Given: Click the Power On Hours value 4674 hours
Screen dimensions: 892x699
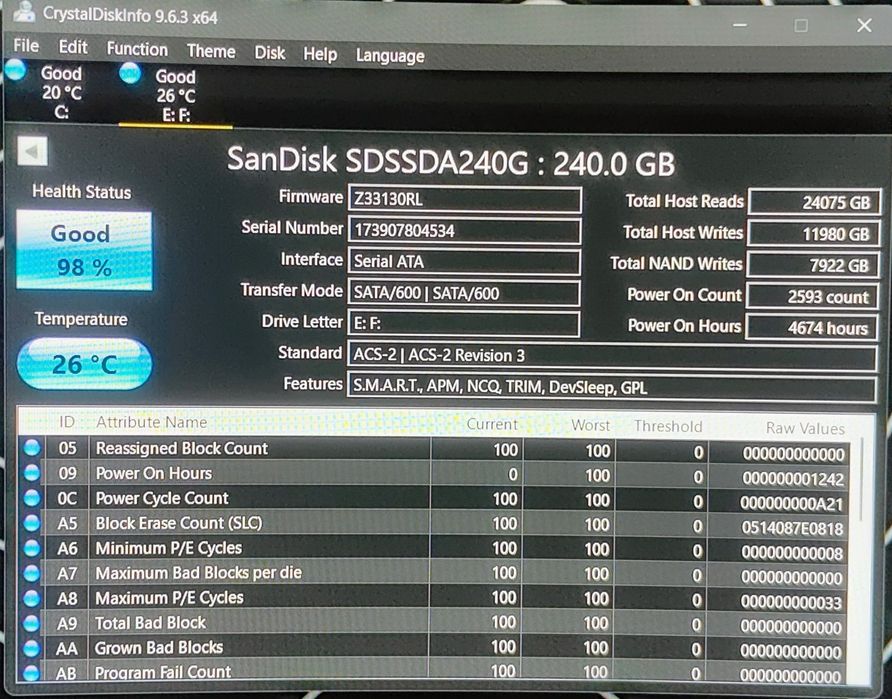Looking at the screenshot, I should [812, 328].
